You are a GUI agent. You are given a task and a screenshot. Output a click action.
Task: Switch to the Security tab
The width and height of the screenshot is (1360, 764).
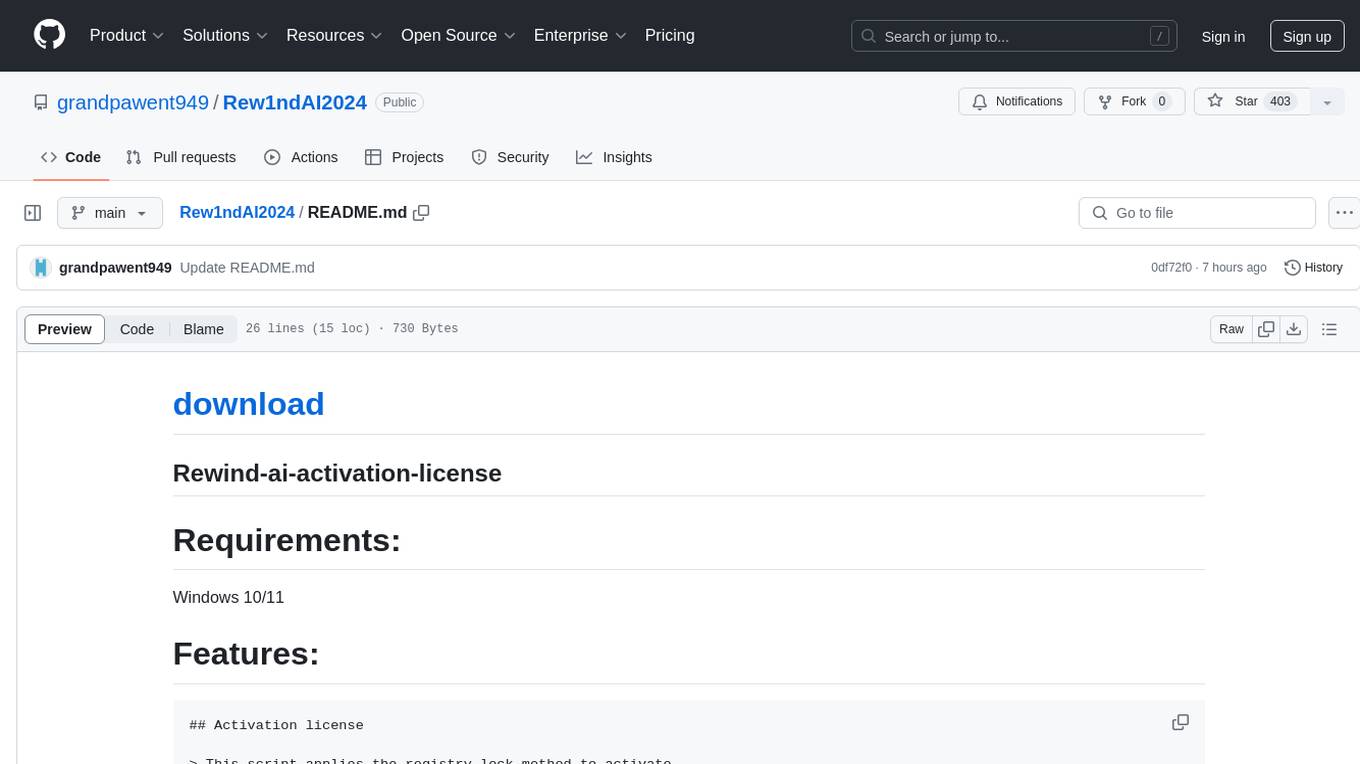tap(510, 157)
